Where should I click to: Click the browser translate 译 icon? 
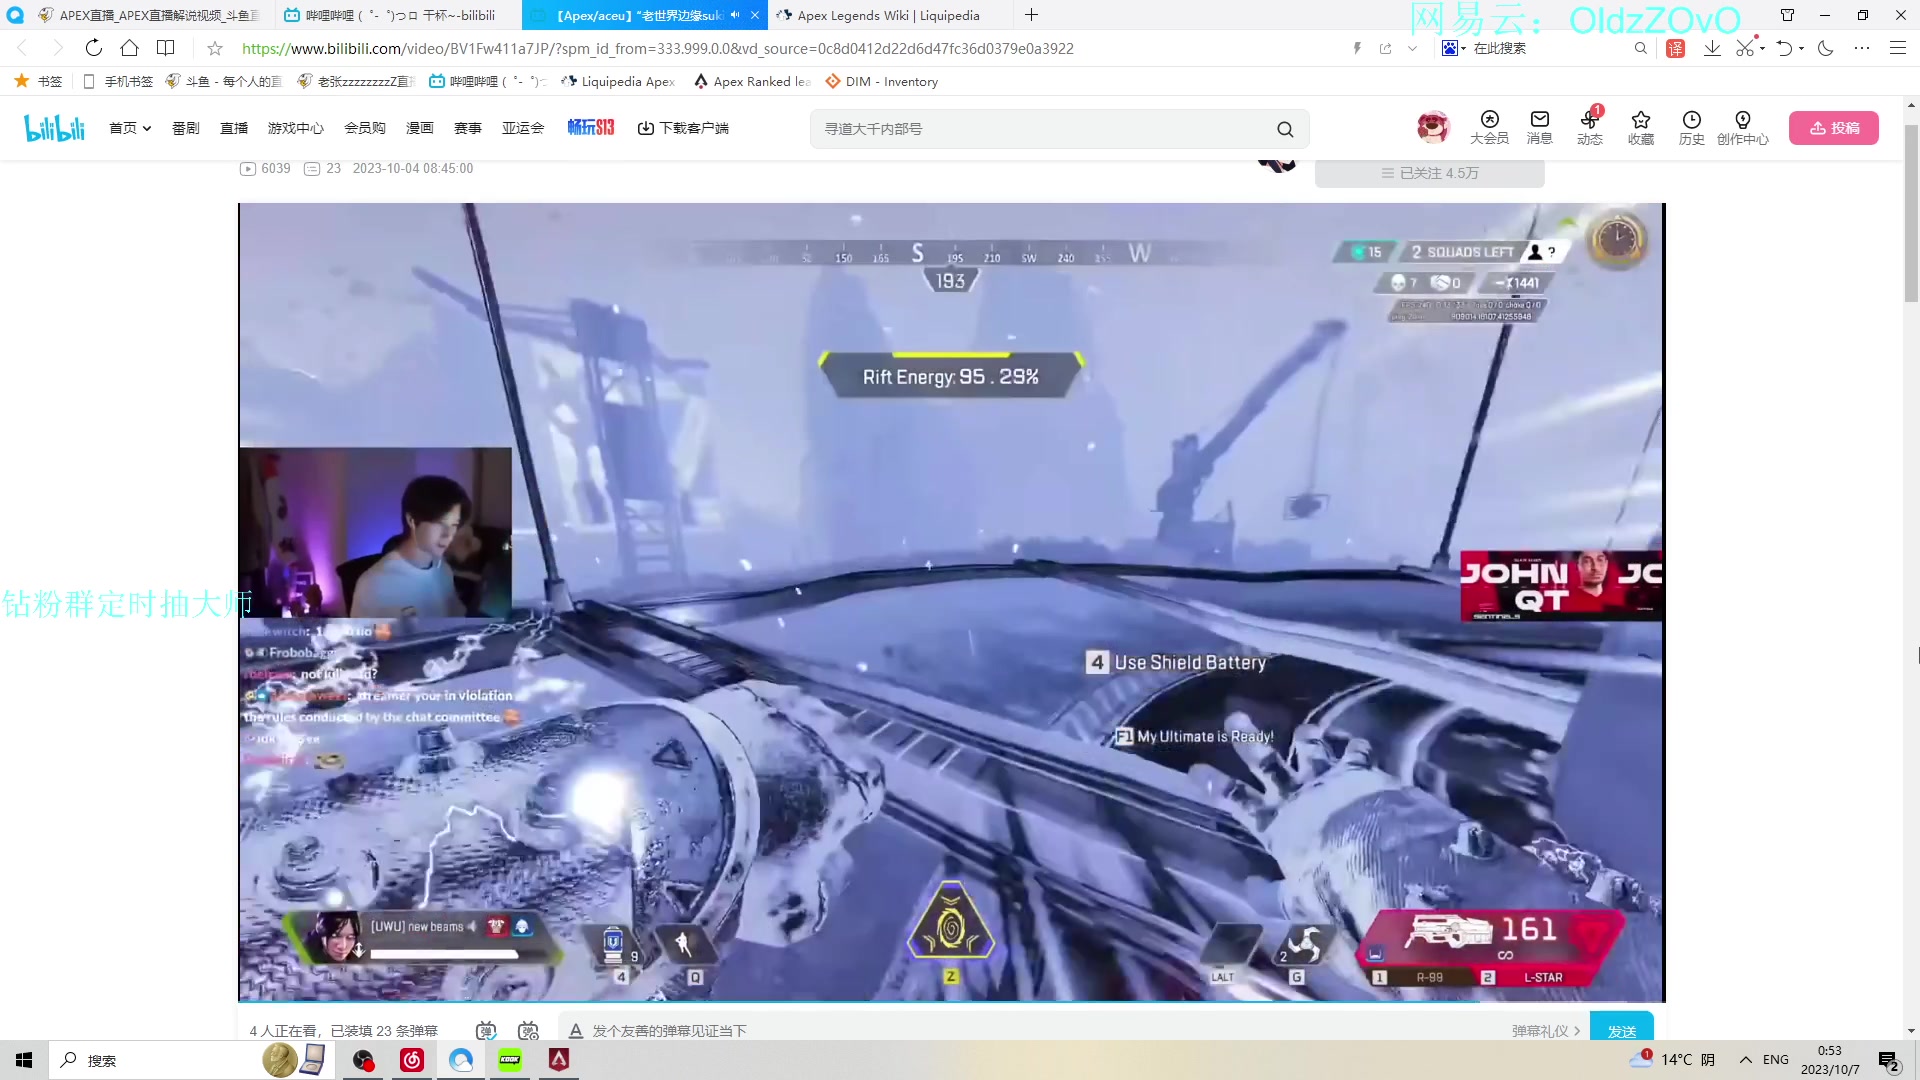coord(1675,48)
